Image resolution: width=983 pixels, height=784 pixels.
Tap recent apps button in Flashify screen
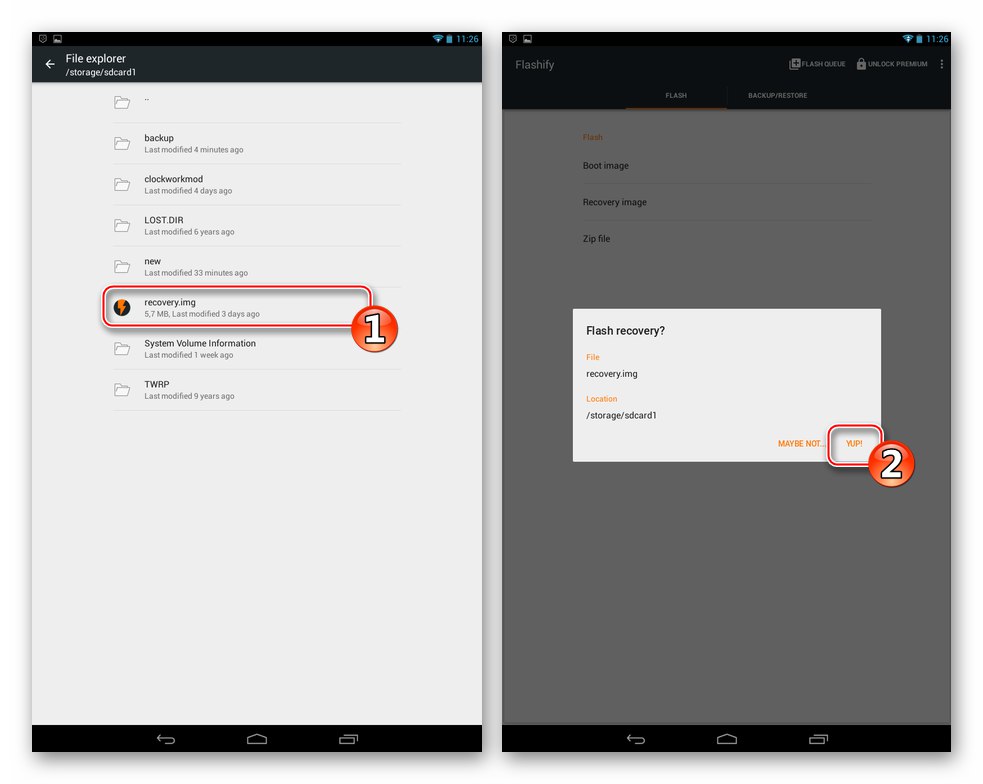(x=818, y=739)
